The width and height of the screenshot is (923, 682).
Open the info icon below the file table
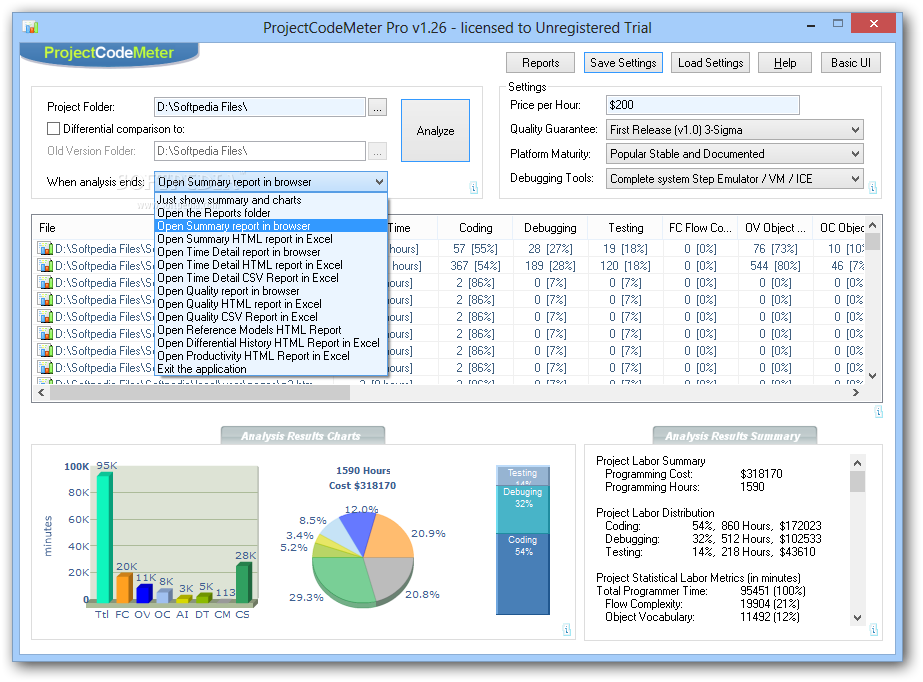878,412
